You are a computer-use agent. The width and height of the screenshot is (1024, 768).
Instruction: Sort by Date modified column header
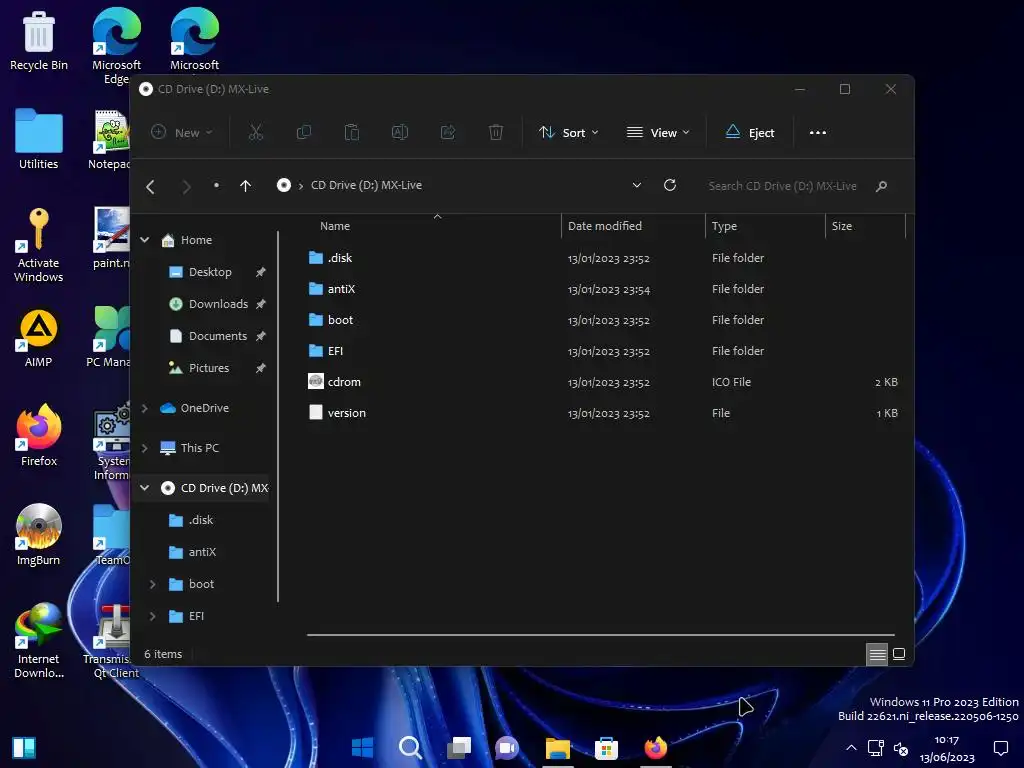605,226
